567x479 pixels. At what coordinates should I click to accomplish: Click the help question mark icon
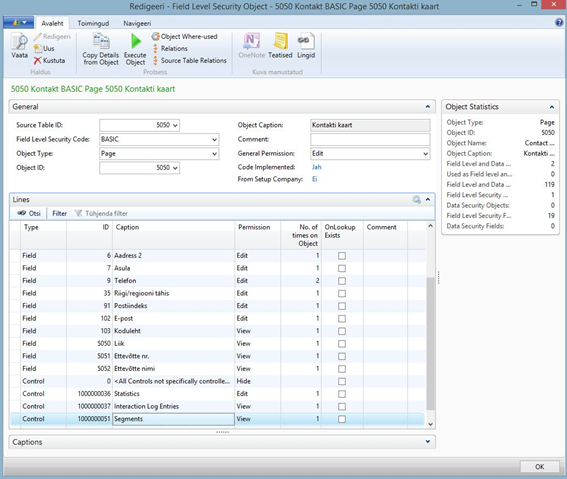[559, 23]
